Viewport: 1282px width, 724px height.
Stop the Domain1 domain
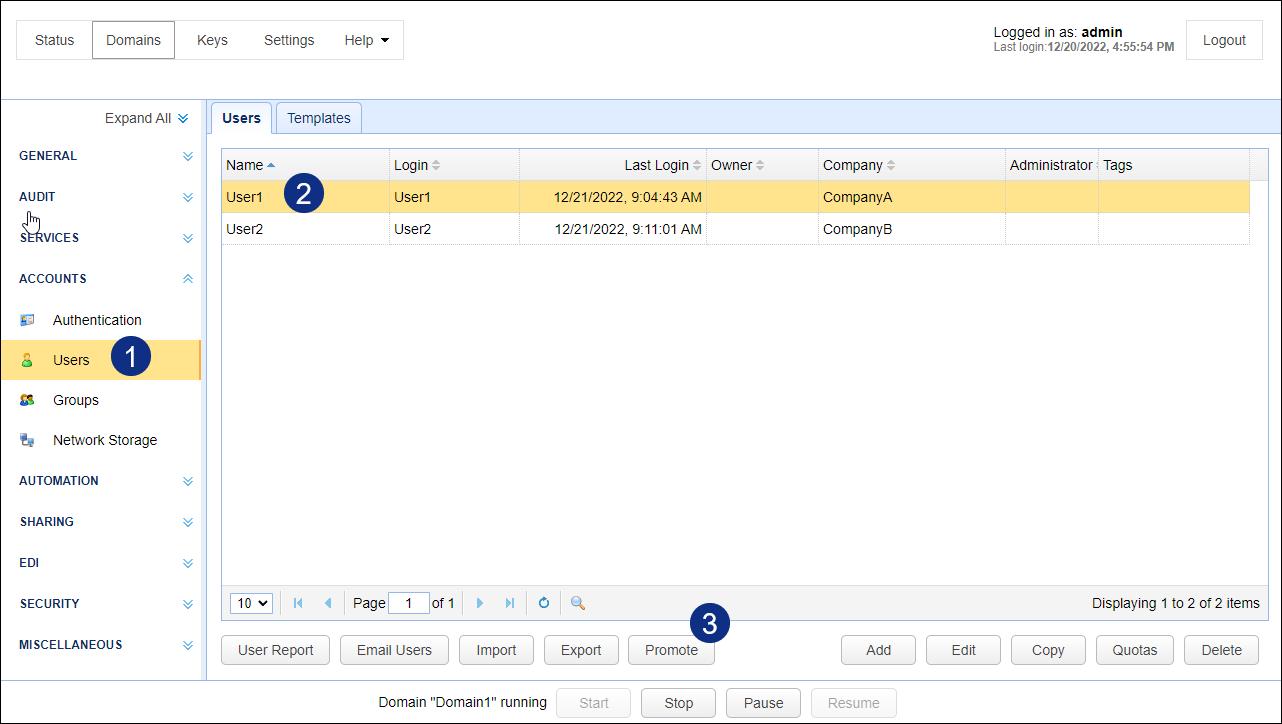point(678,703)
